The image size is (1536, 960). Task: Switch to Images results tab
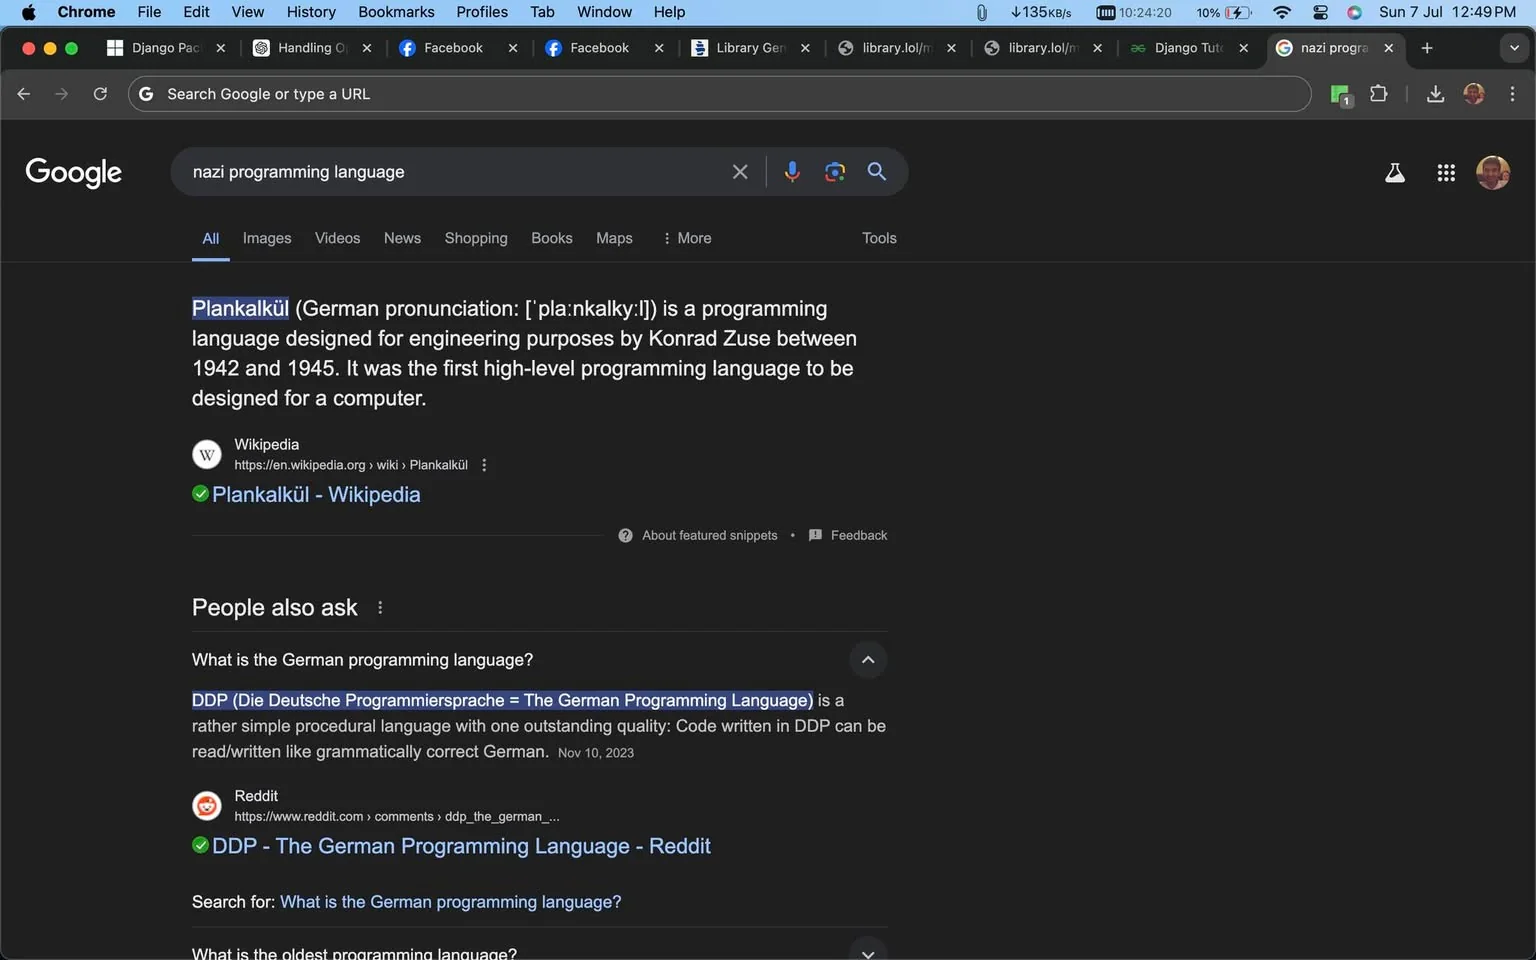[267, 238]
